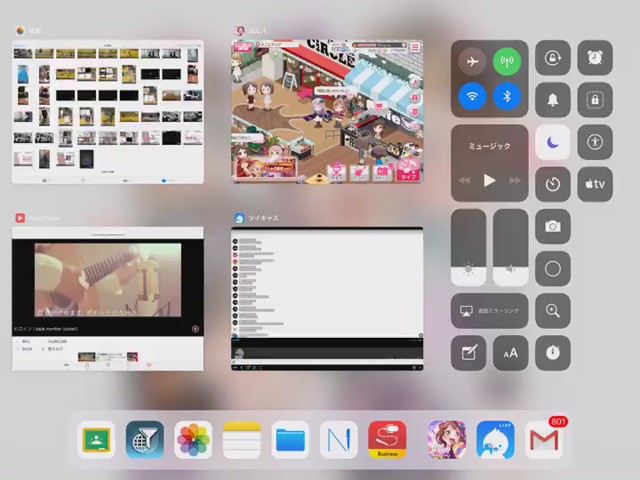Turn off Wi-Fi in Control Center
640x480 pixels.
click(x=472, y=96)
